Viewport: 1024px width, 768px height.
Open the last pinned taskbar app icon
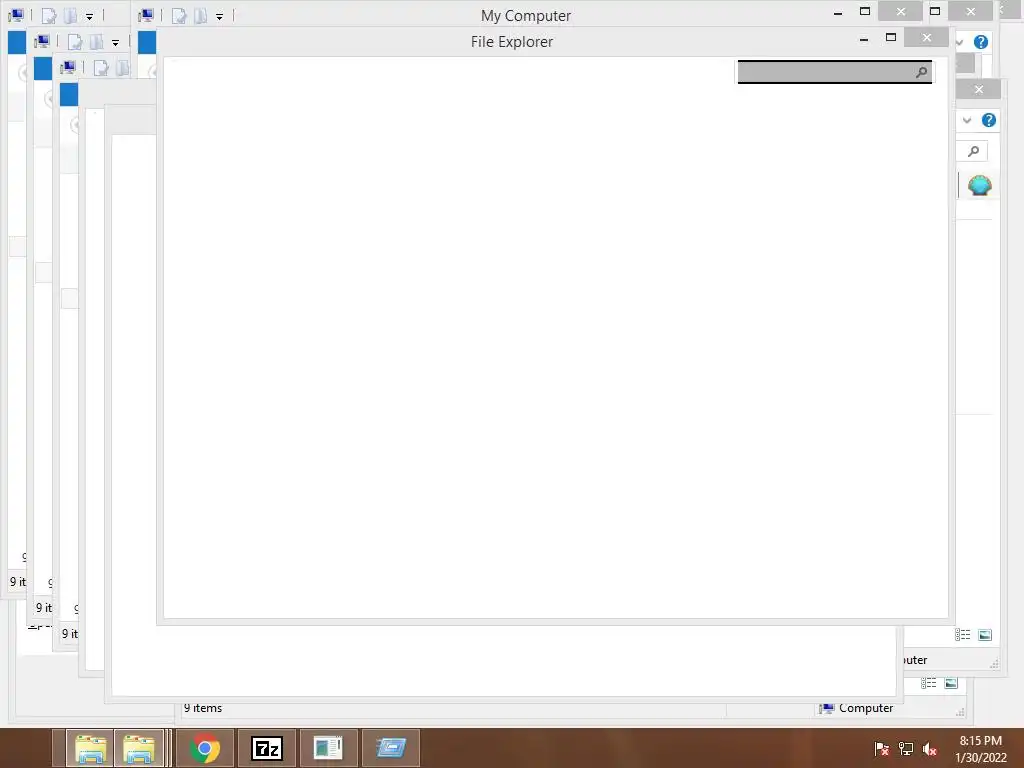tap(391, 748)
